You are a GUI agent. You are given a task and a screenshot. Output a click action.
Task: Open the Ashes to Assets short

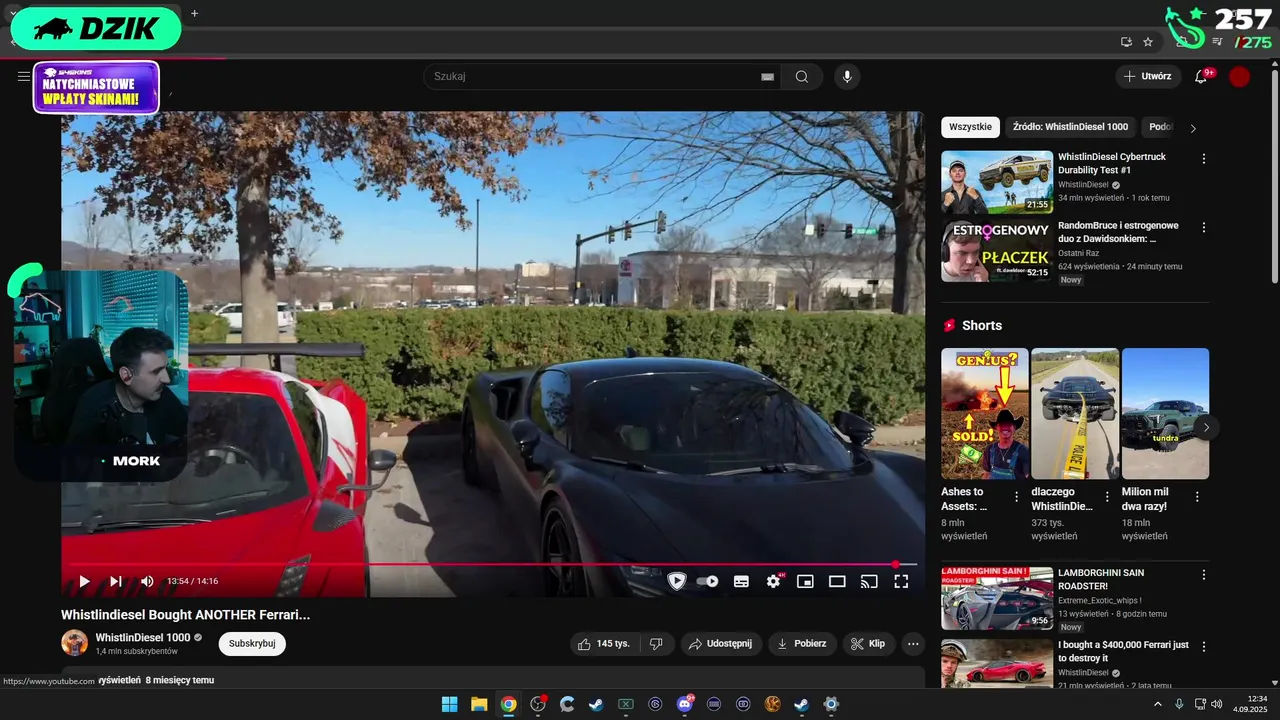(x=985, y=414)
